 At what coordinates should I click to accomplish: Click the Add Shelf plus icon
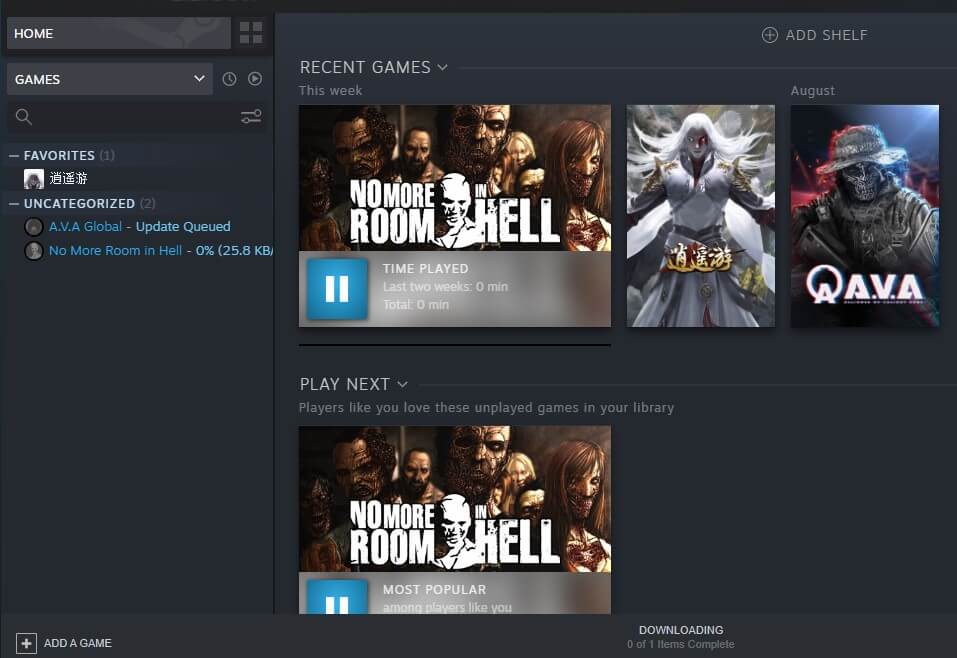tap(769, 34)
